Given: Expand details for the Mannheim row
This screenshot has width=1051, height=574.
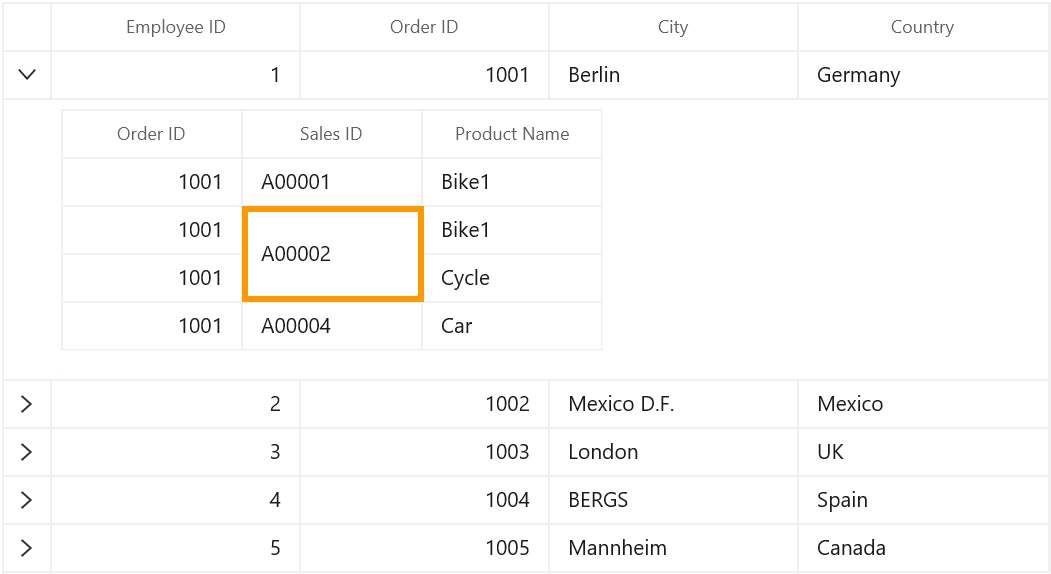Looking at the screenshot, I should coord(27,548).
